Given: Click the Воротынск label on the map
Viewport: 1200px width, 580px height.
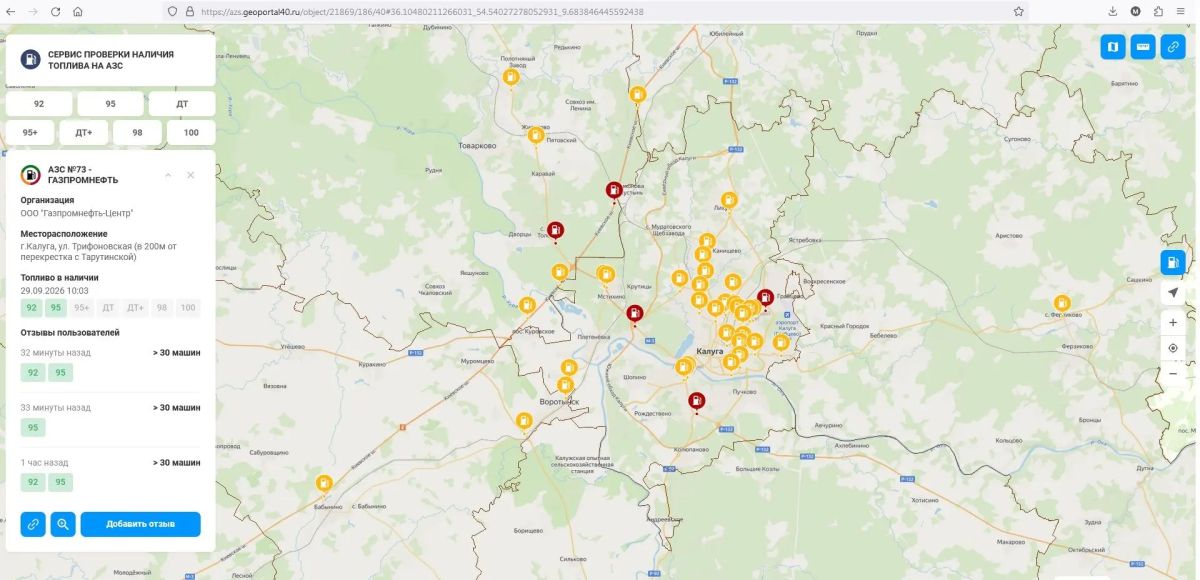Looking at the screenshot, I should click(559, 401).
